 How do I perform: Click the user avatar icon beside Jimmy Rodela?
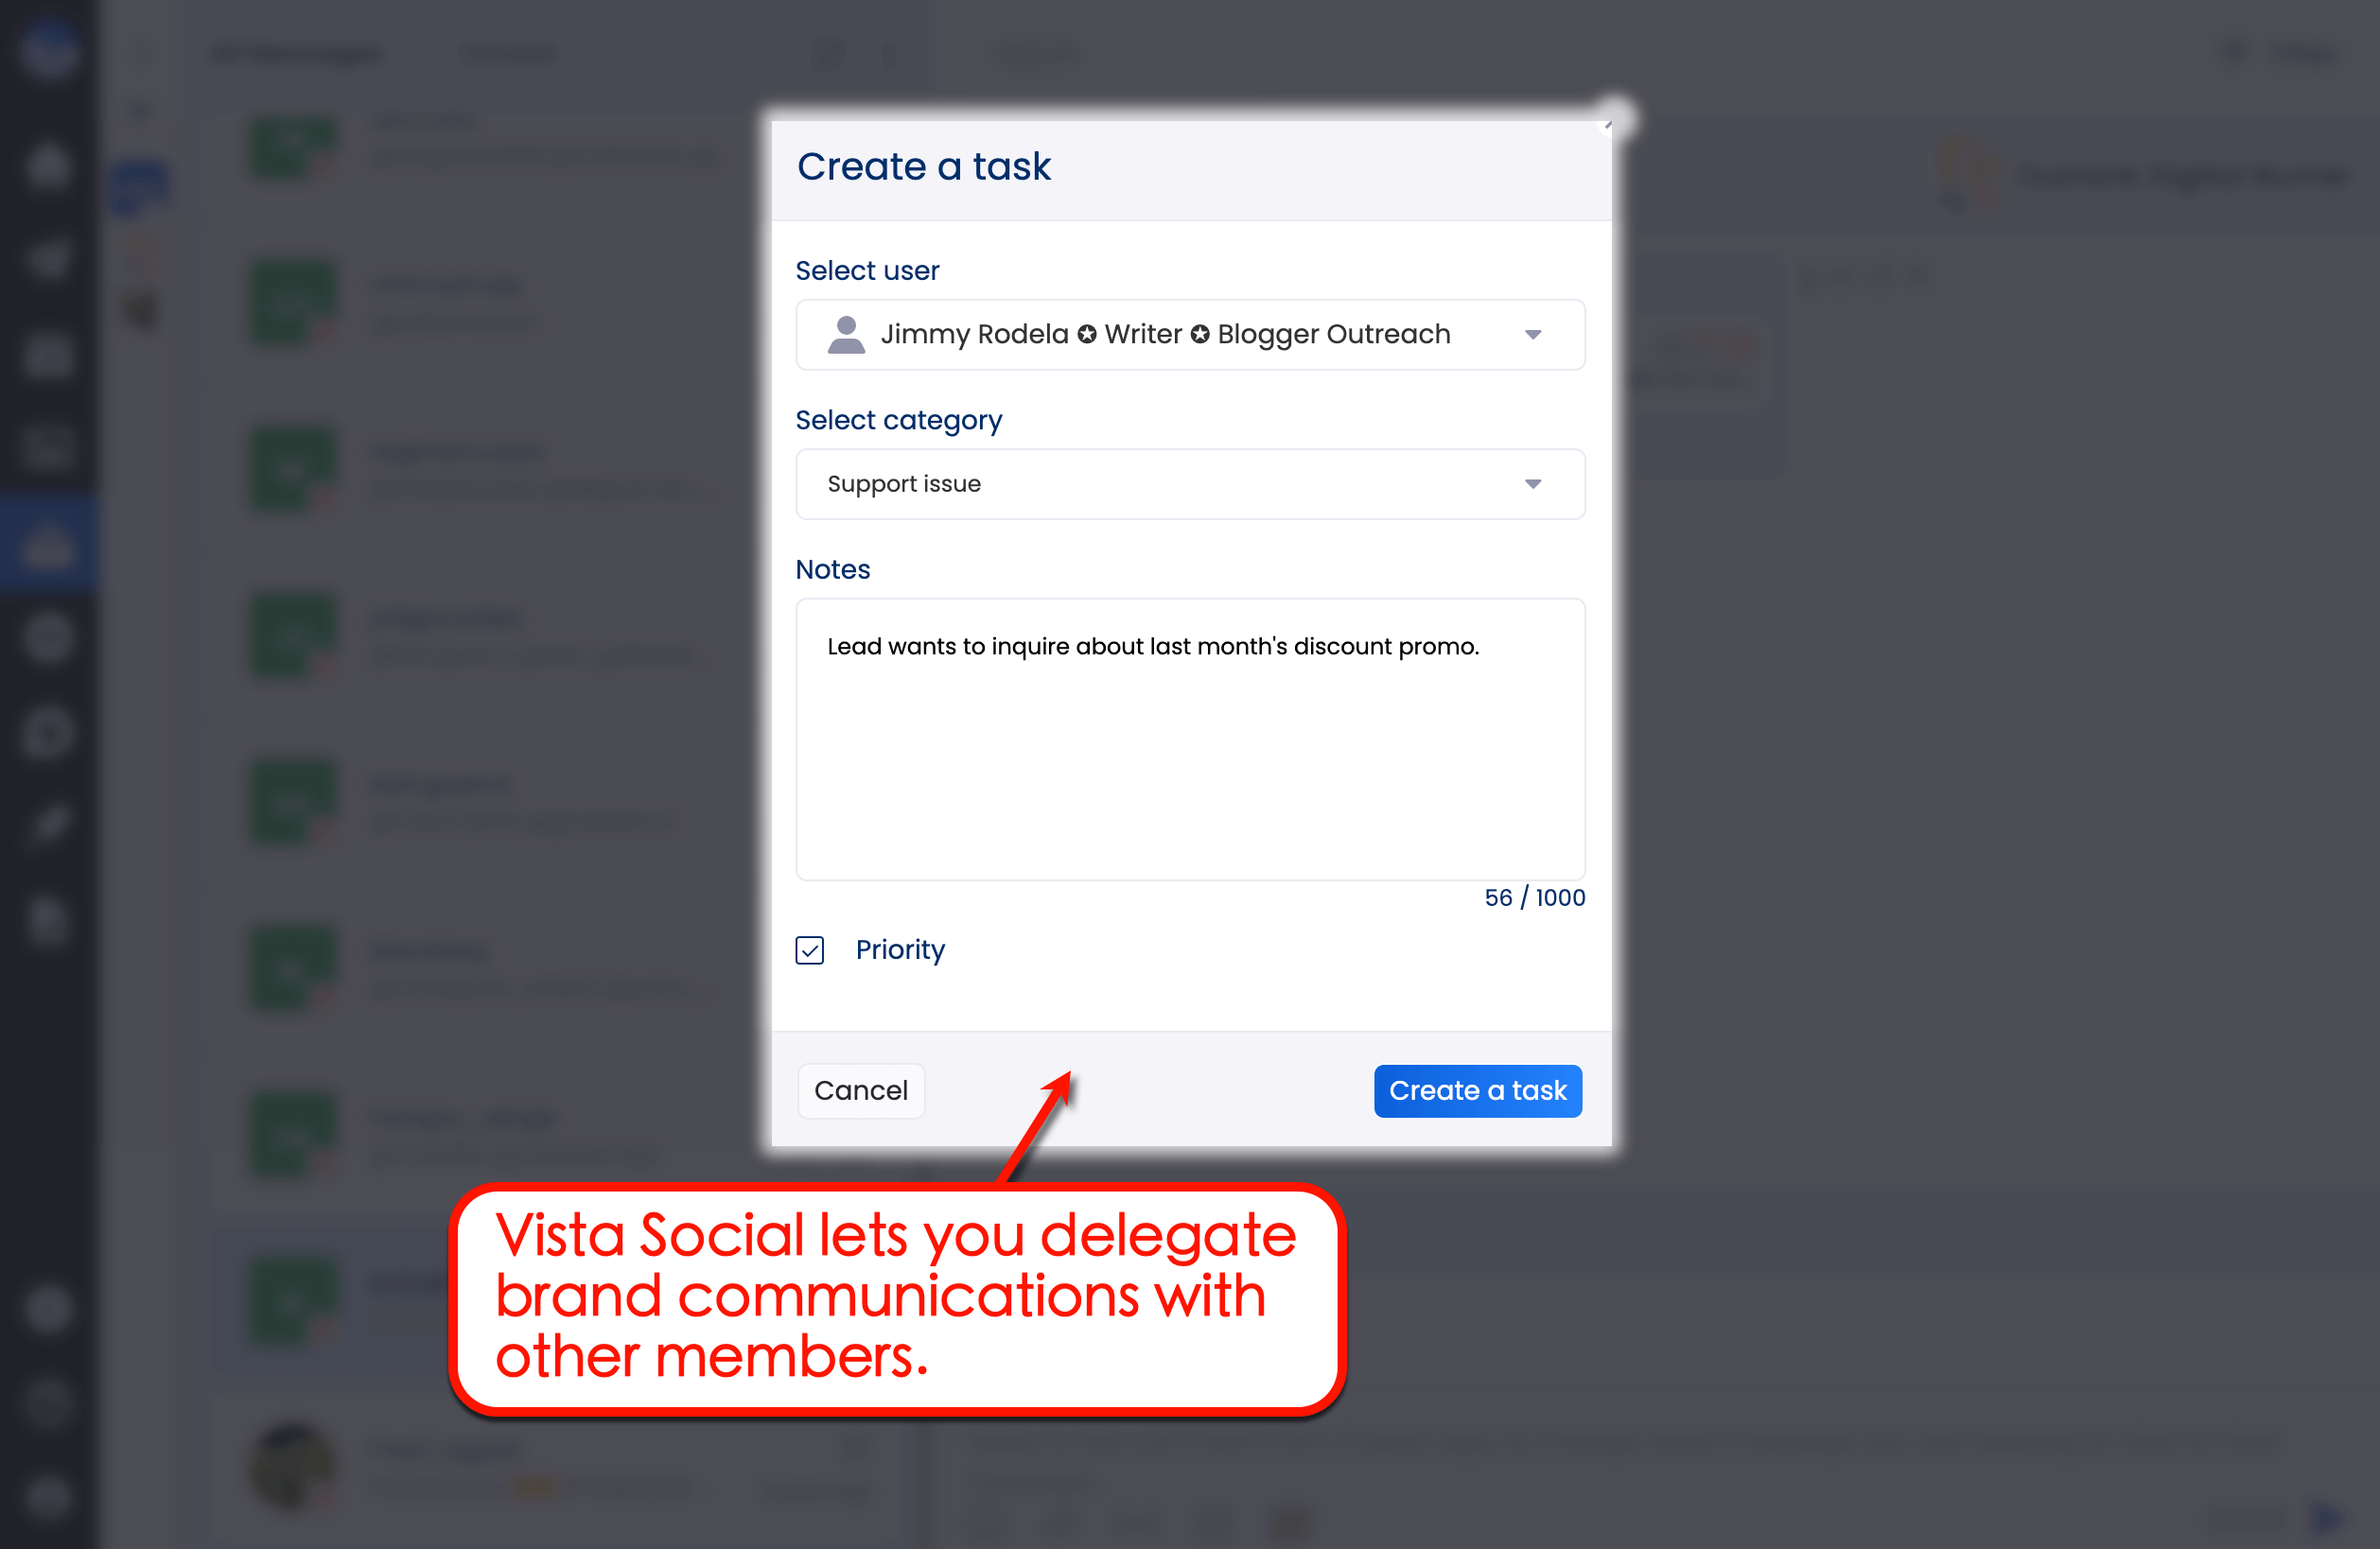pos(845,334)
